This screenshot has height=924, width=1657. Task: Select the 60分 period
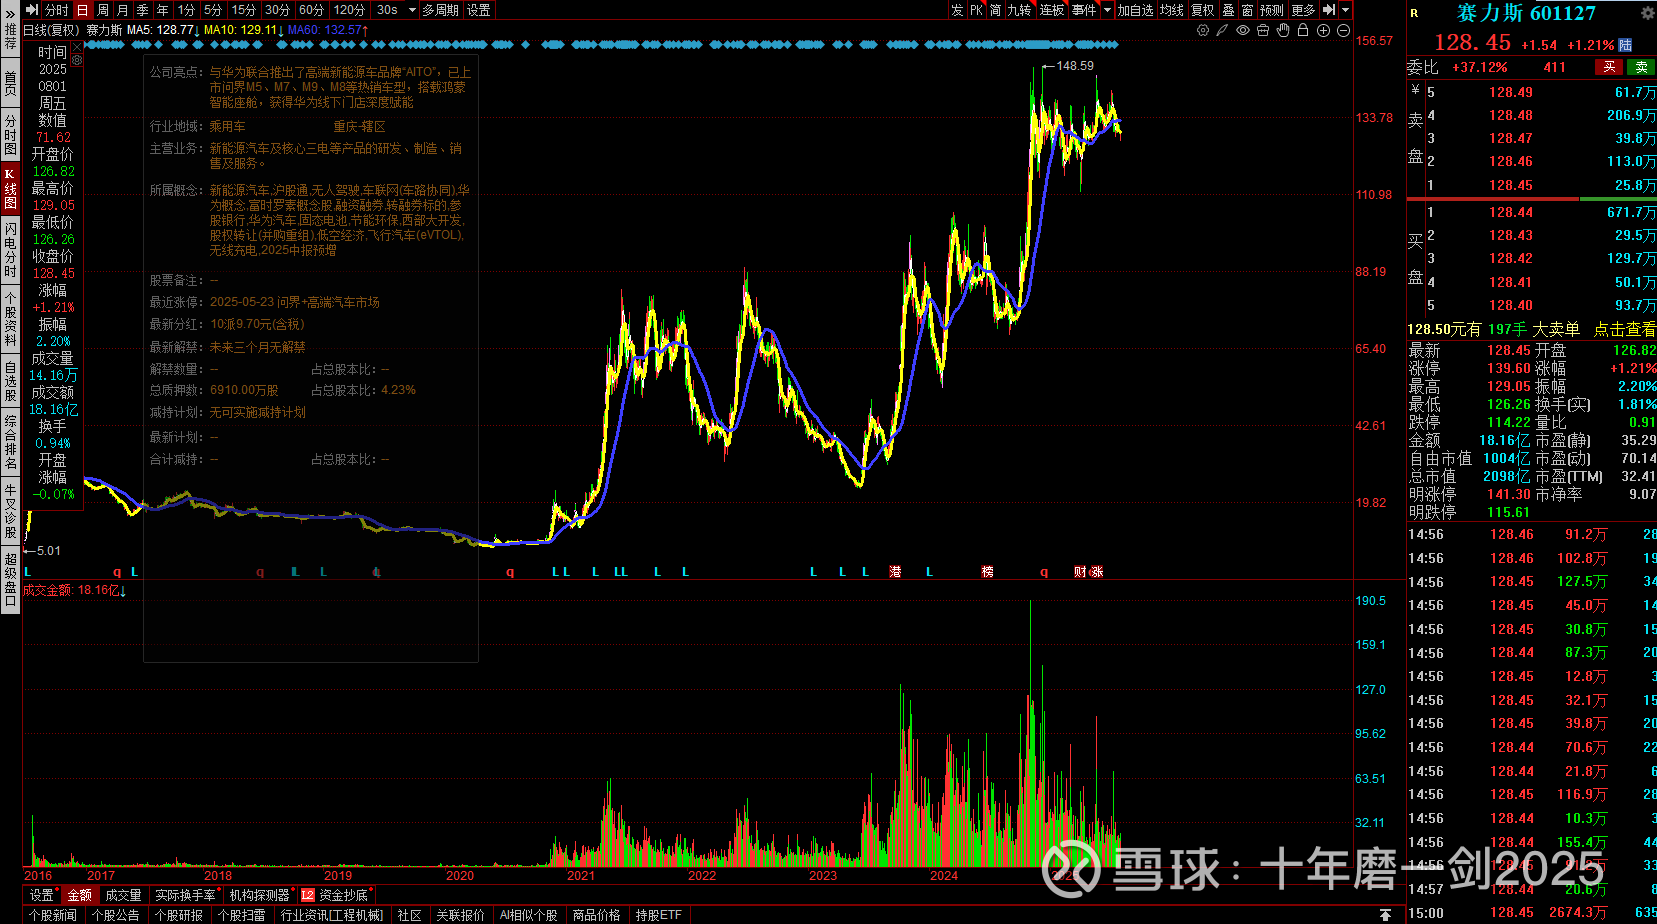(311, 10)
